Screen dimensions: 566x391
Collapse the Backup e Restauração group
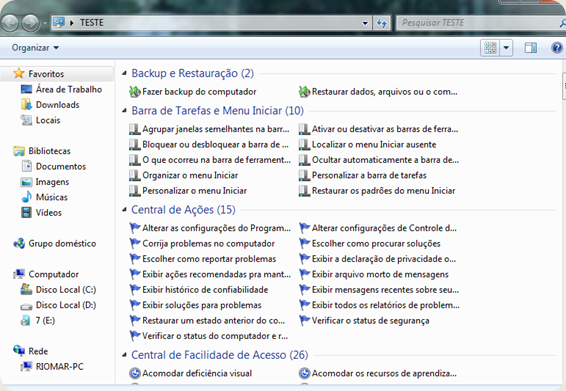(x=124, y=73)
